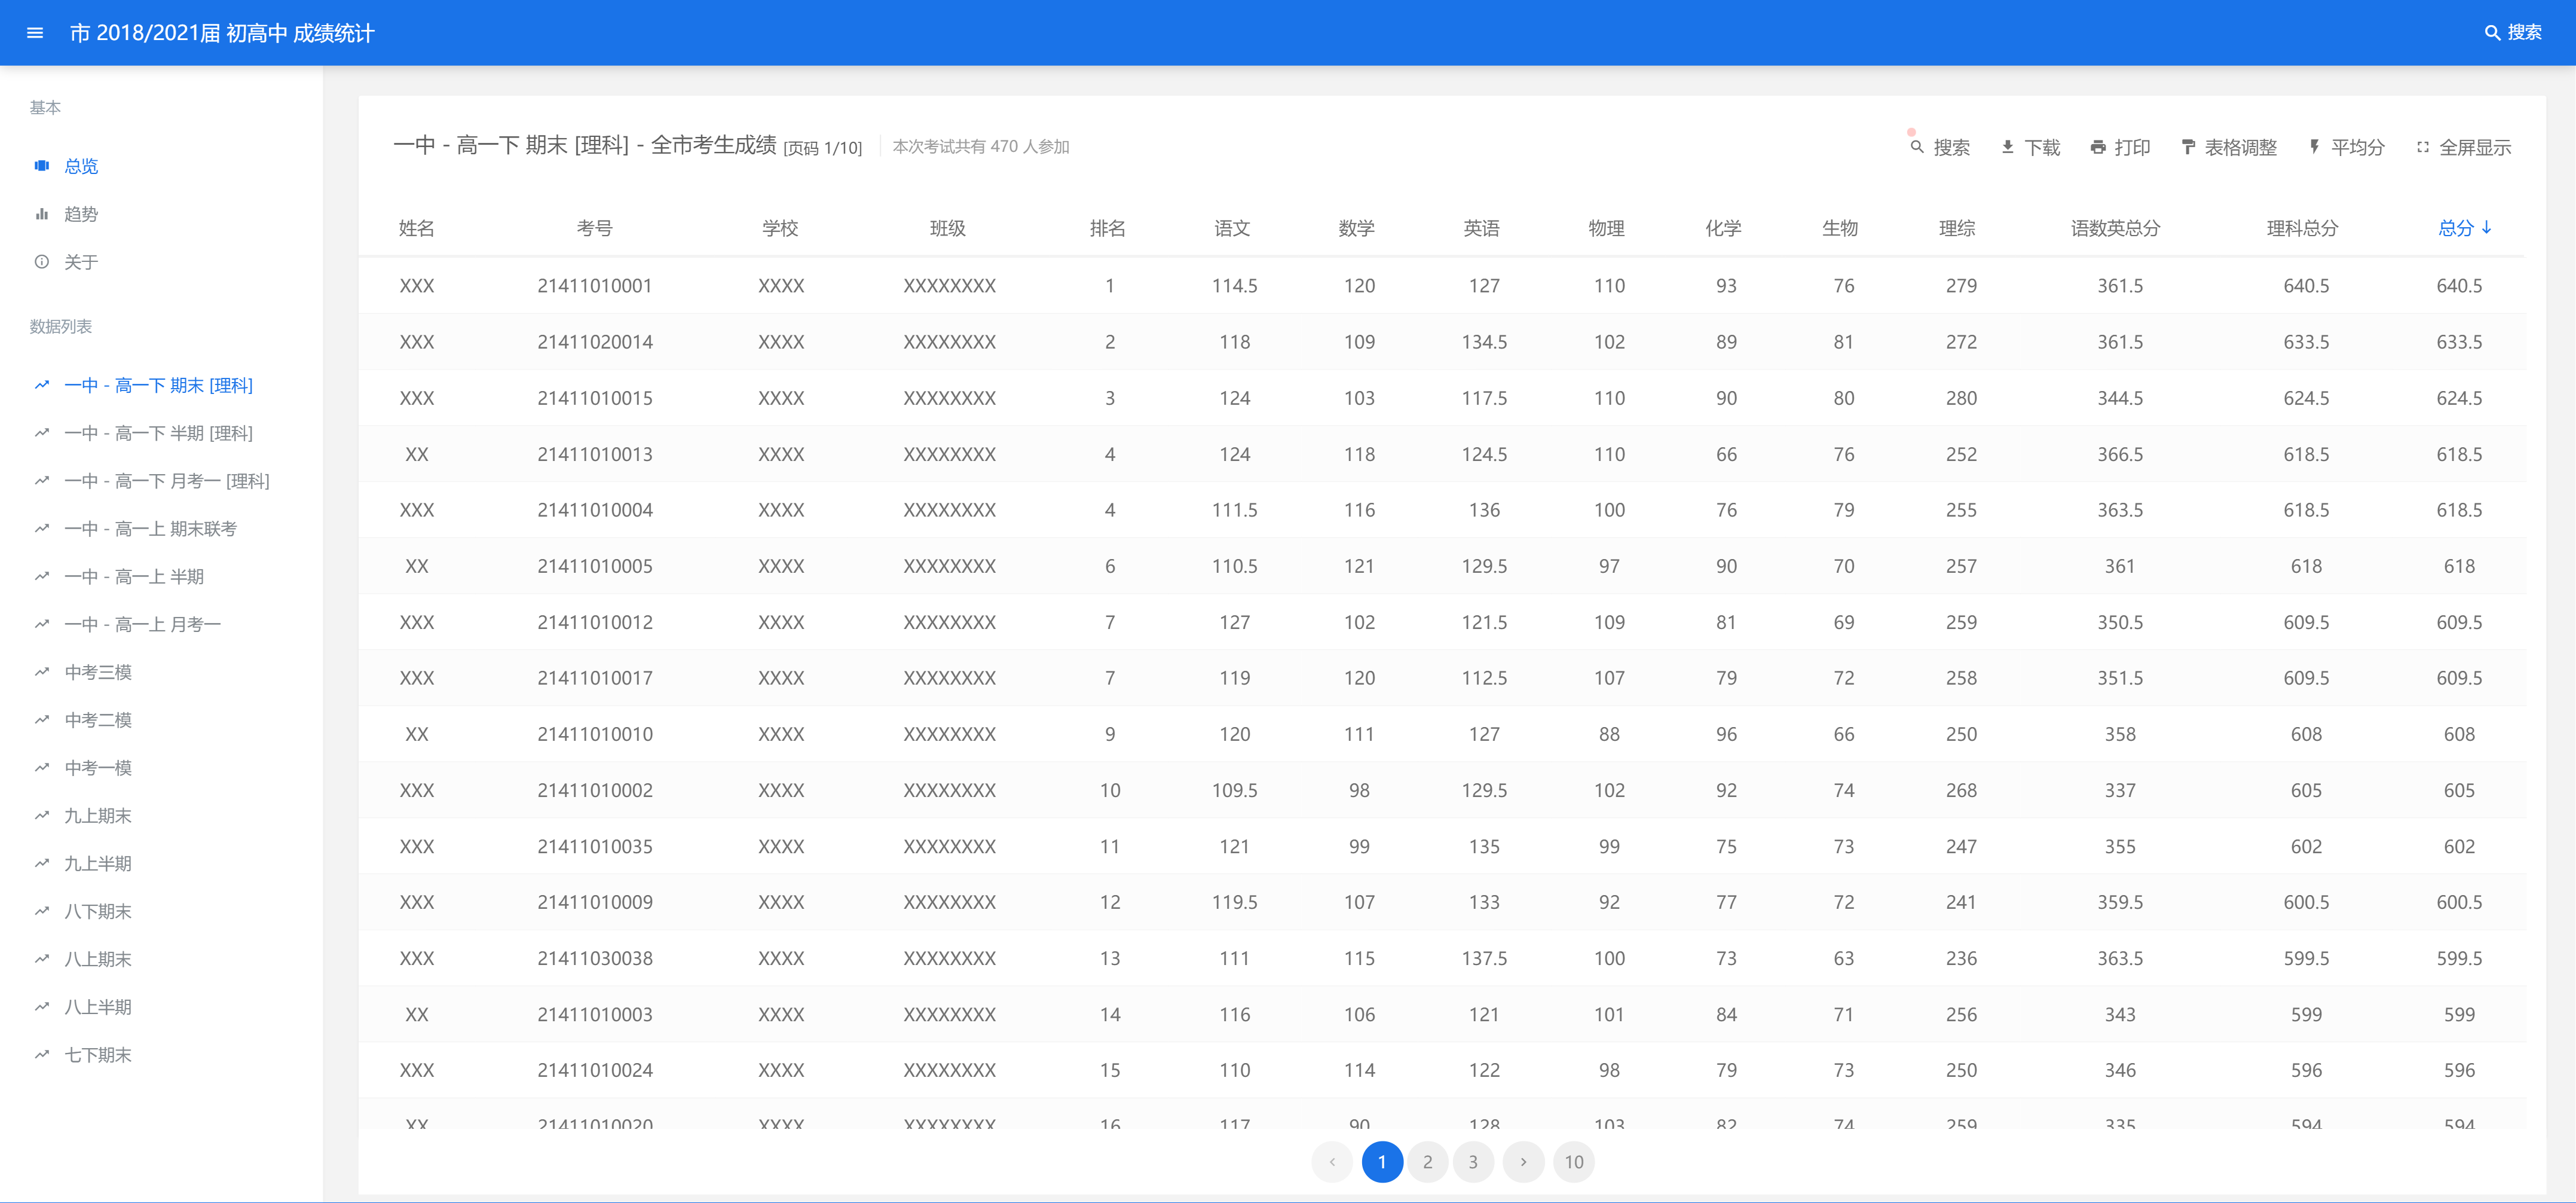The image size is (2576, 1203).
Task: Jump to page 10 pagination button
Action: 1574,1162
